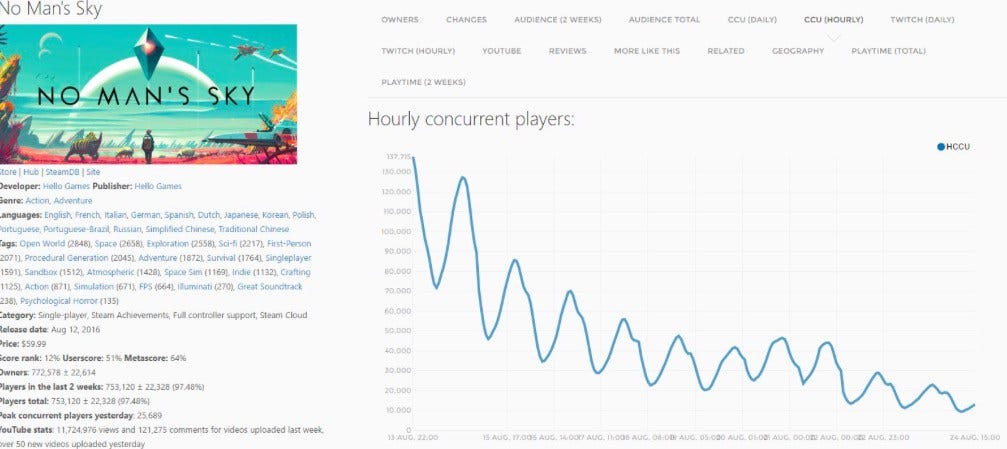Select the CCU (Hourly) tab
The height and width of the screenshot is (449, 1007).
pyautogui.click(x=834, y=20)
